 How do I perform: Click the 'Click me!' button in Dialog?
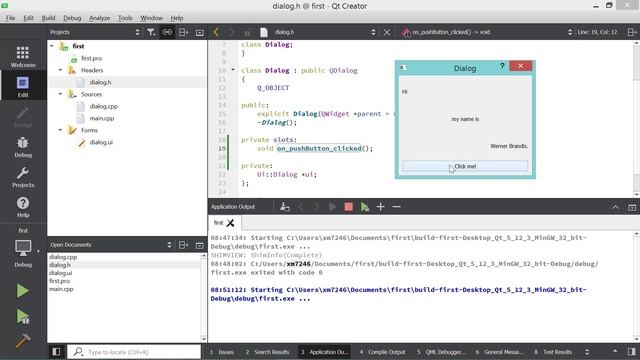(x=465, y=166)
